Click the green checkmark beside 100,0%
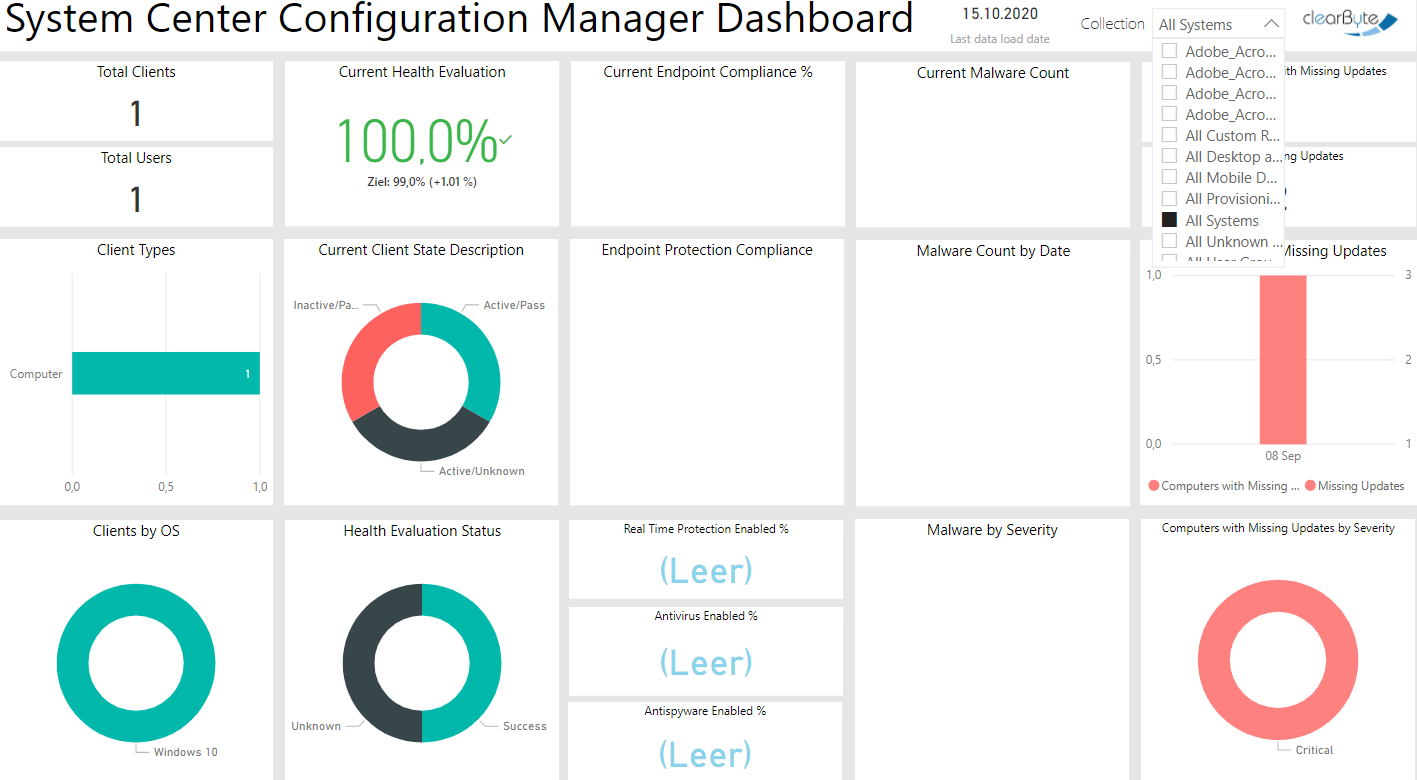 pyautogui.click(x=505, y=140)
